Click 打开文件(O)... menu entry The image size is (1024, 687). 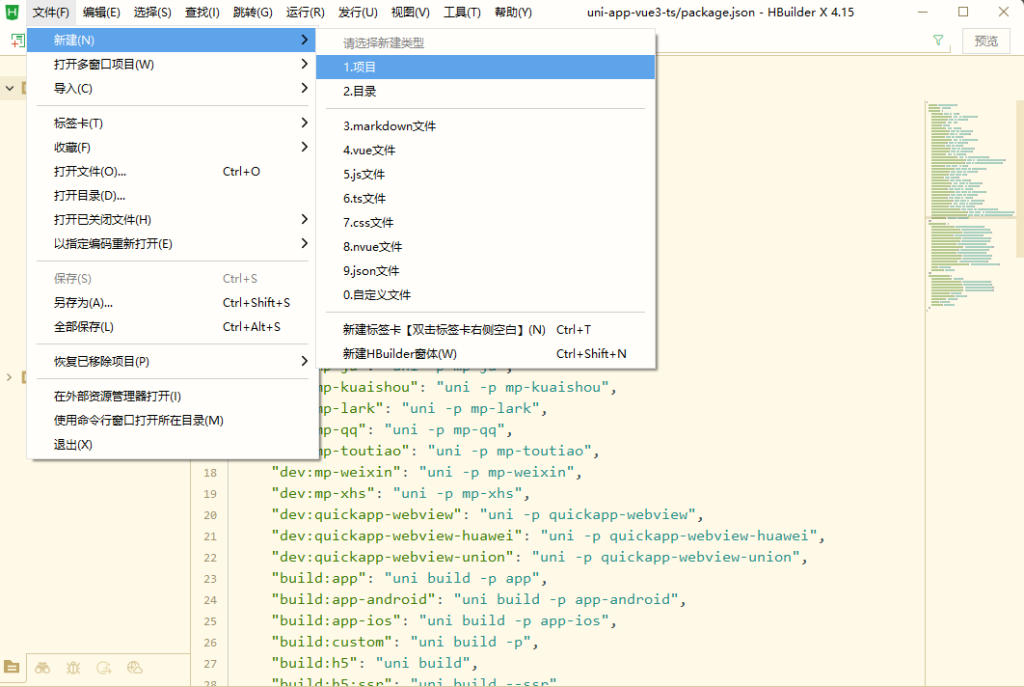click(90, 172)
